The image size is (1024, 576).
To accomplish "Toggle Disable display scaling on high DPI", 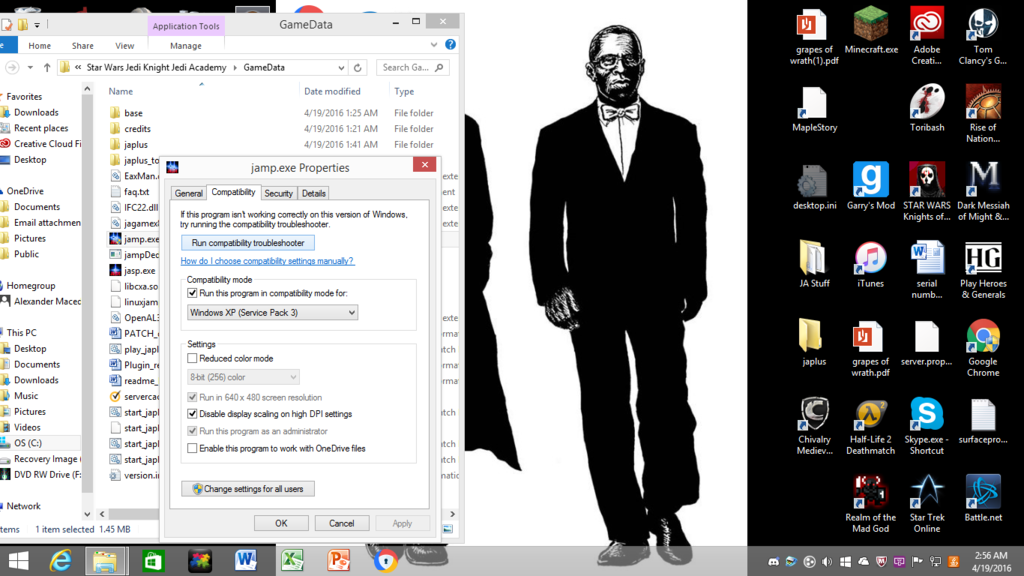I will click(x=192, y=413).
